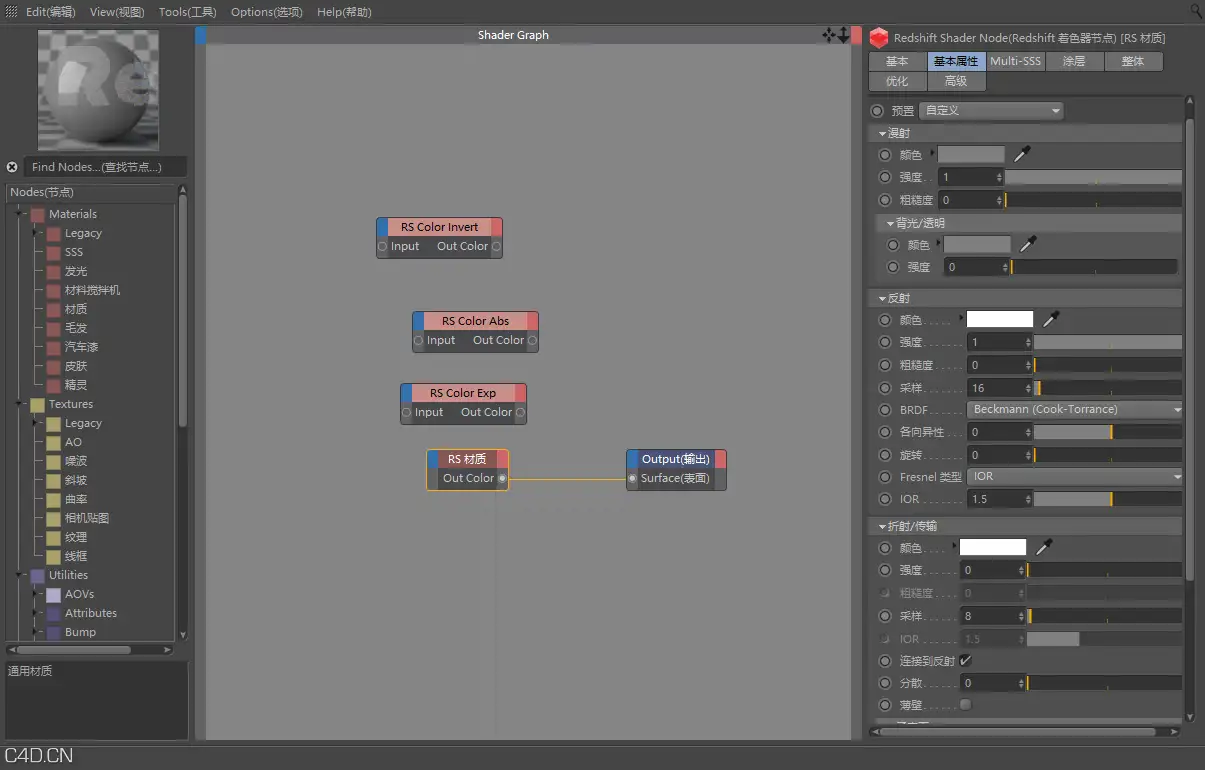Switch to the 涂层 tab
The image size is (1205, 770).
tap(1074, 62)
